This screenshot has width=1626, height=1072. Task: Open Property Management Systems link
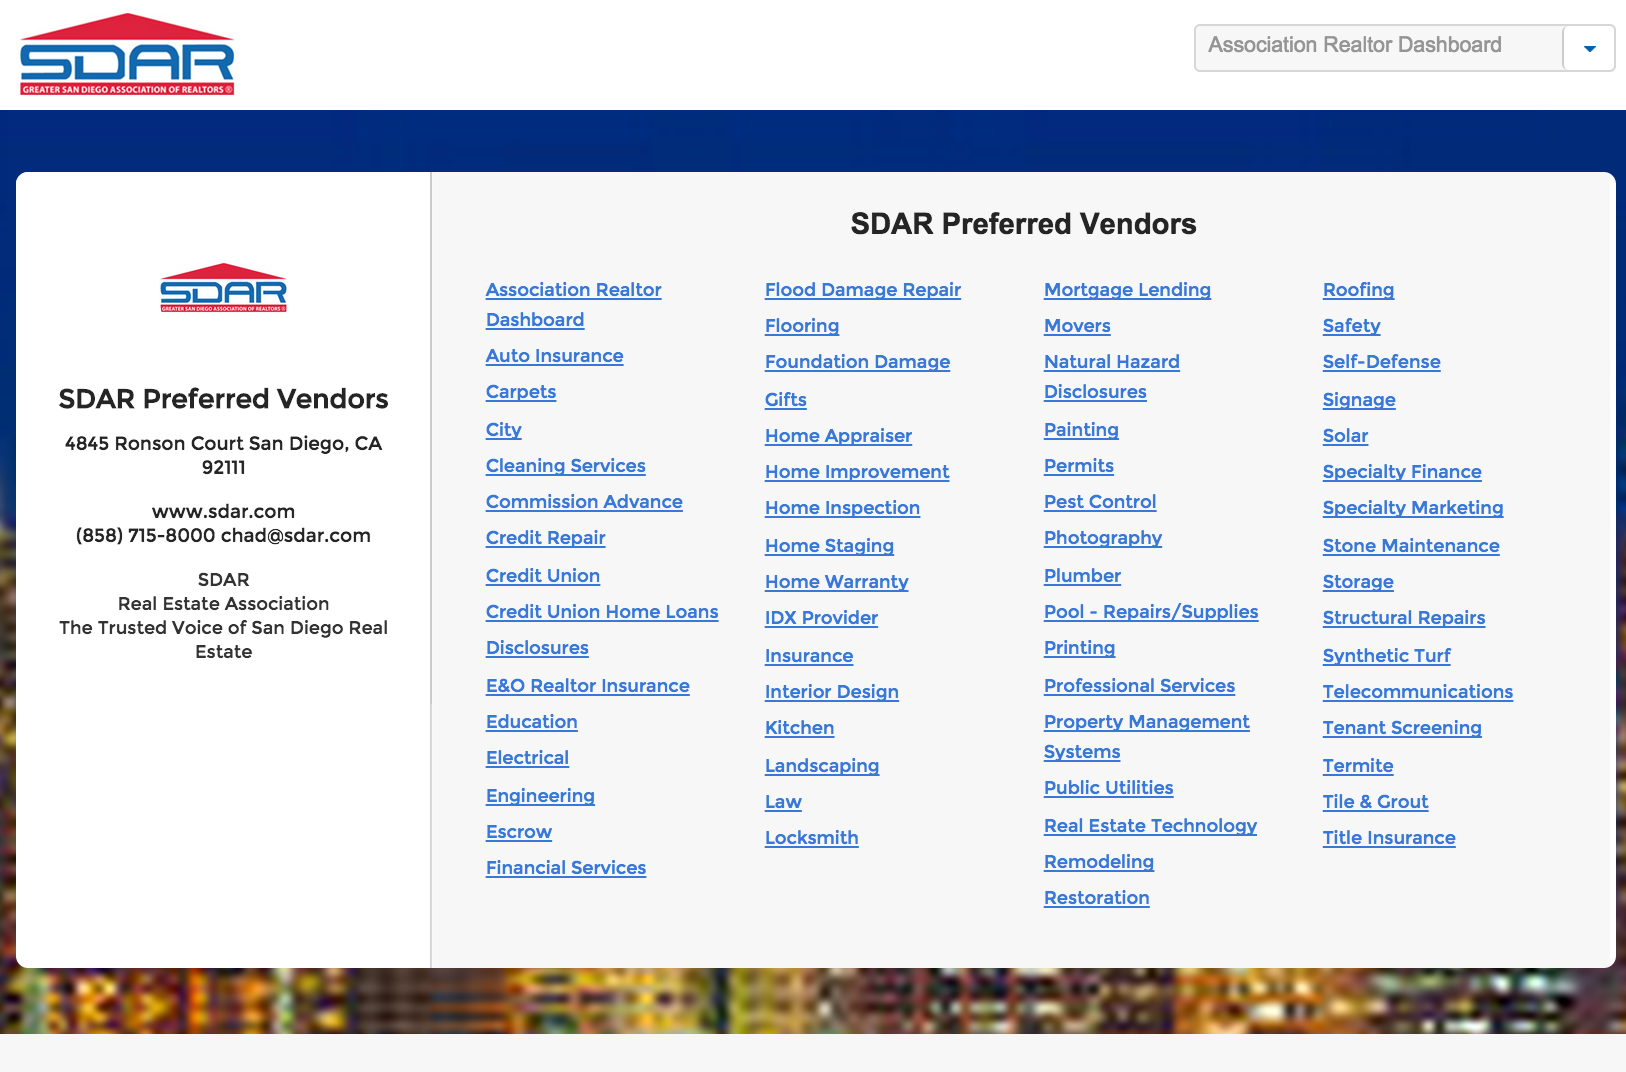[1146, 736]
